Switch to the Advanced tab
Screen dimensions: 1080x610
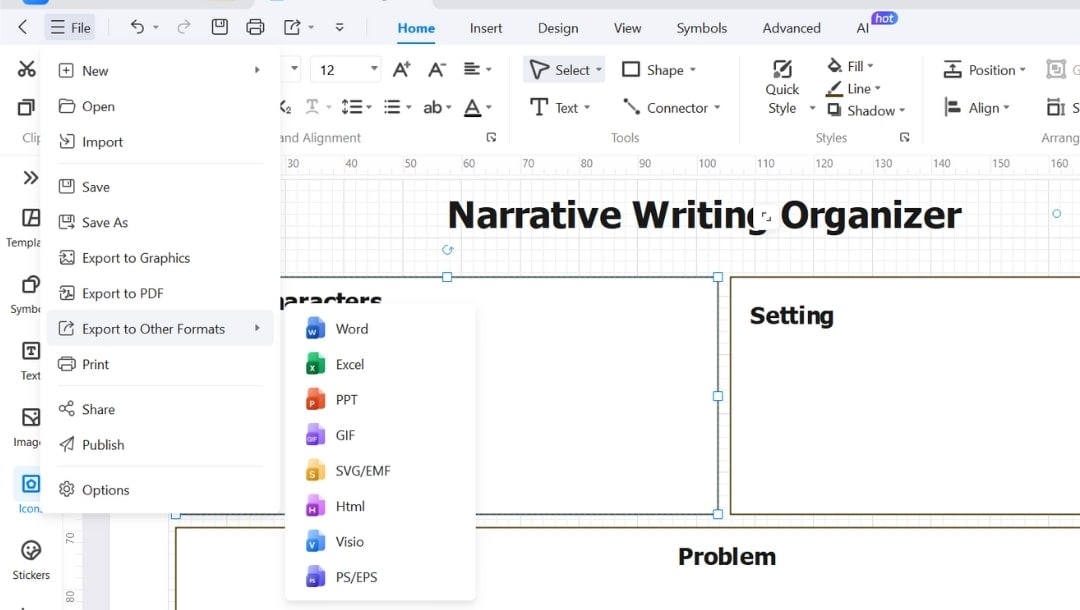click(791, 28)
